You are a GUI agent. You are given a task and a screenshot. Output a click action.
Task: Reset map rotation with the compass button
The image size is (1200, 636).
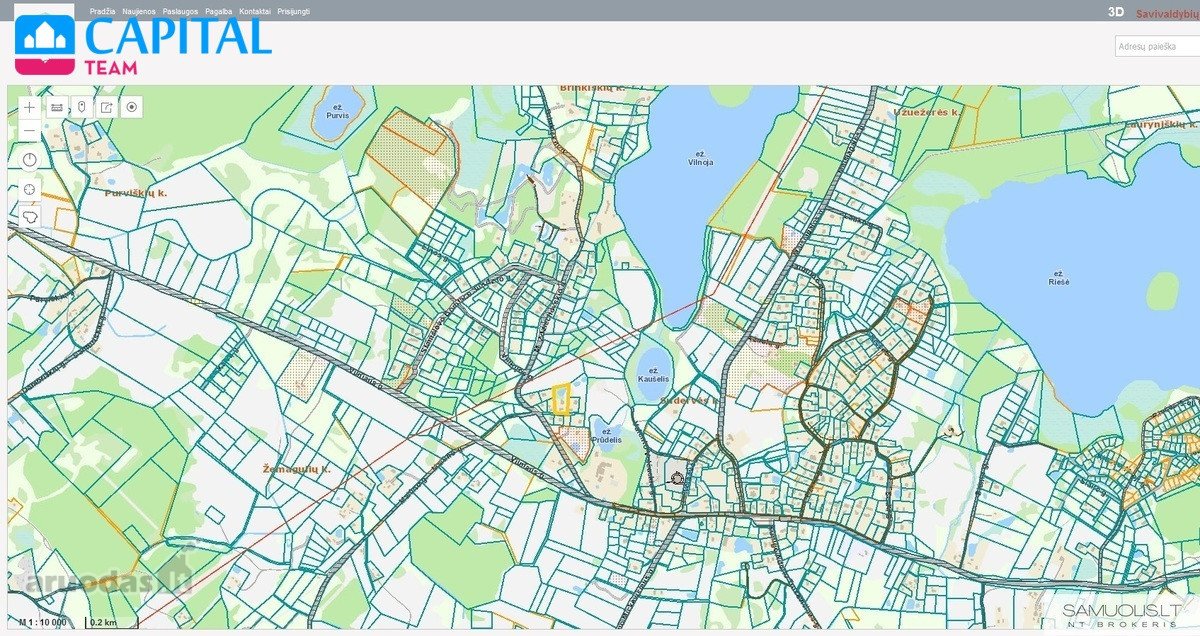(29, 159)
